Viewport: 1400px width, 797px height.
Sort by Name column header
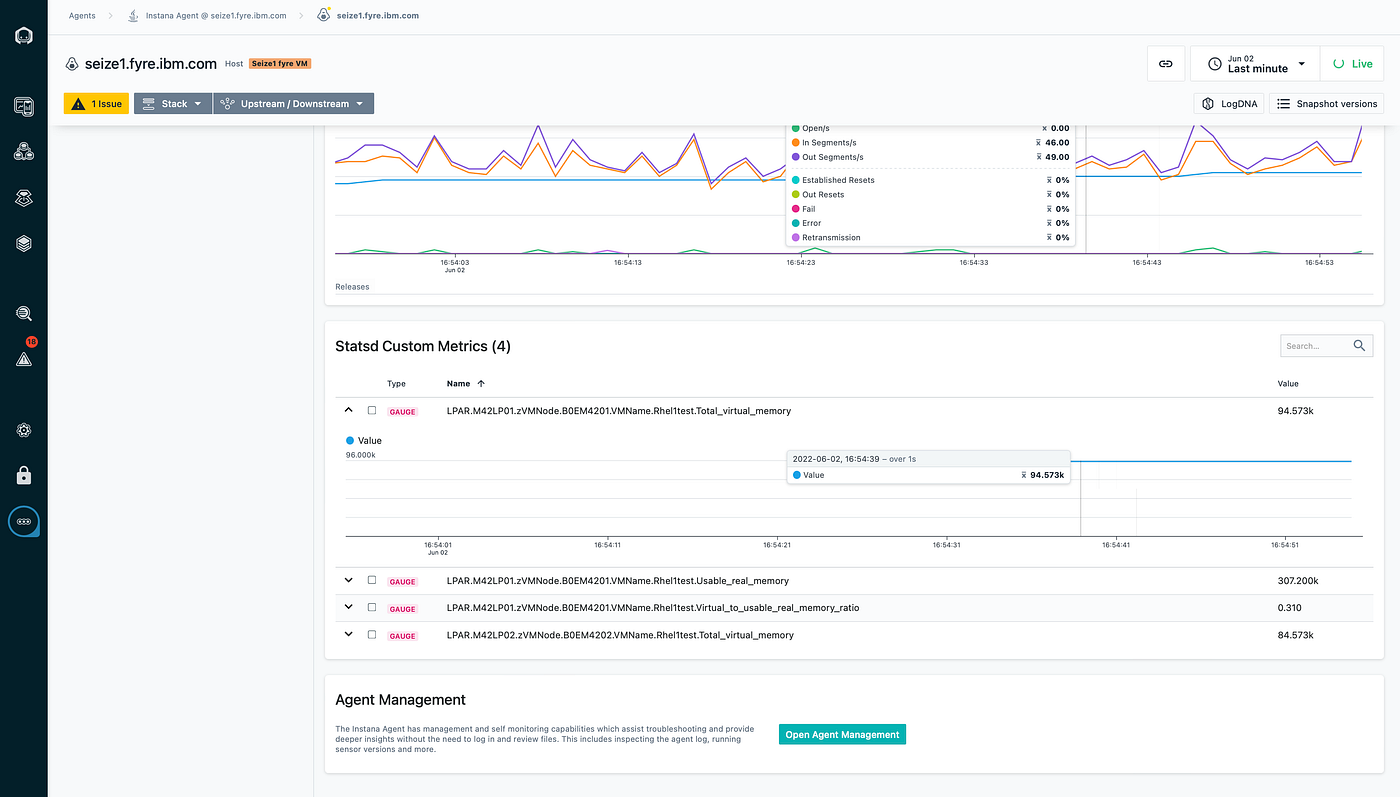459,383
